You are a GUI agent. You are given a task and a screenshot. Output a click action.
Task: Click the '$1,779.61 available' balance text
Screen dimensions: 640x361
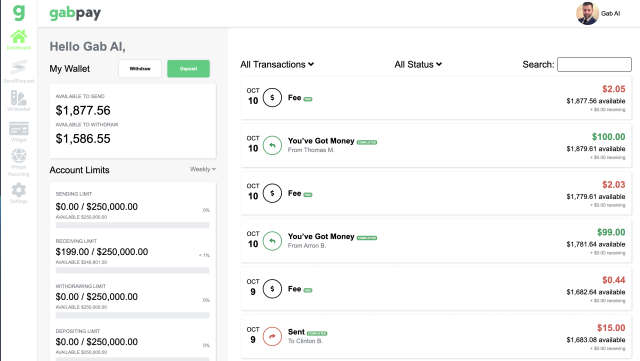click(596, 196)
